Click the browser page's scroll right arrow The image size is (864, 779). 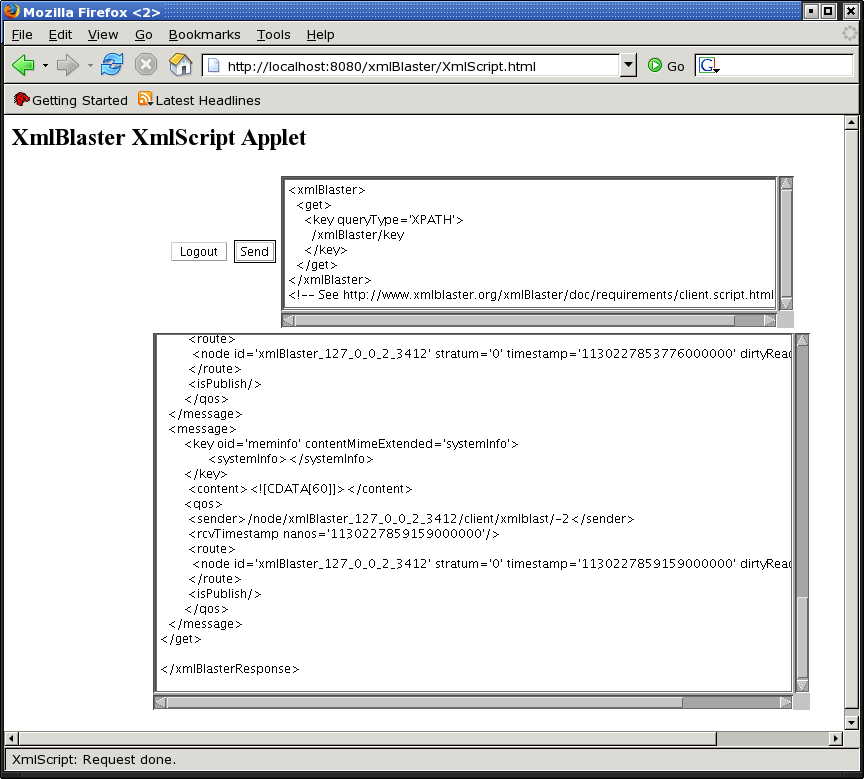pos(836,738)
